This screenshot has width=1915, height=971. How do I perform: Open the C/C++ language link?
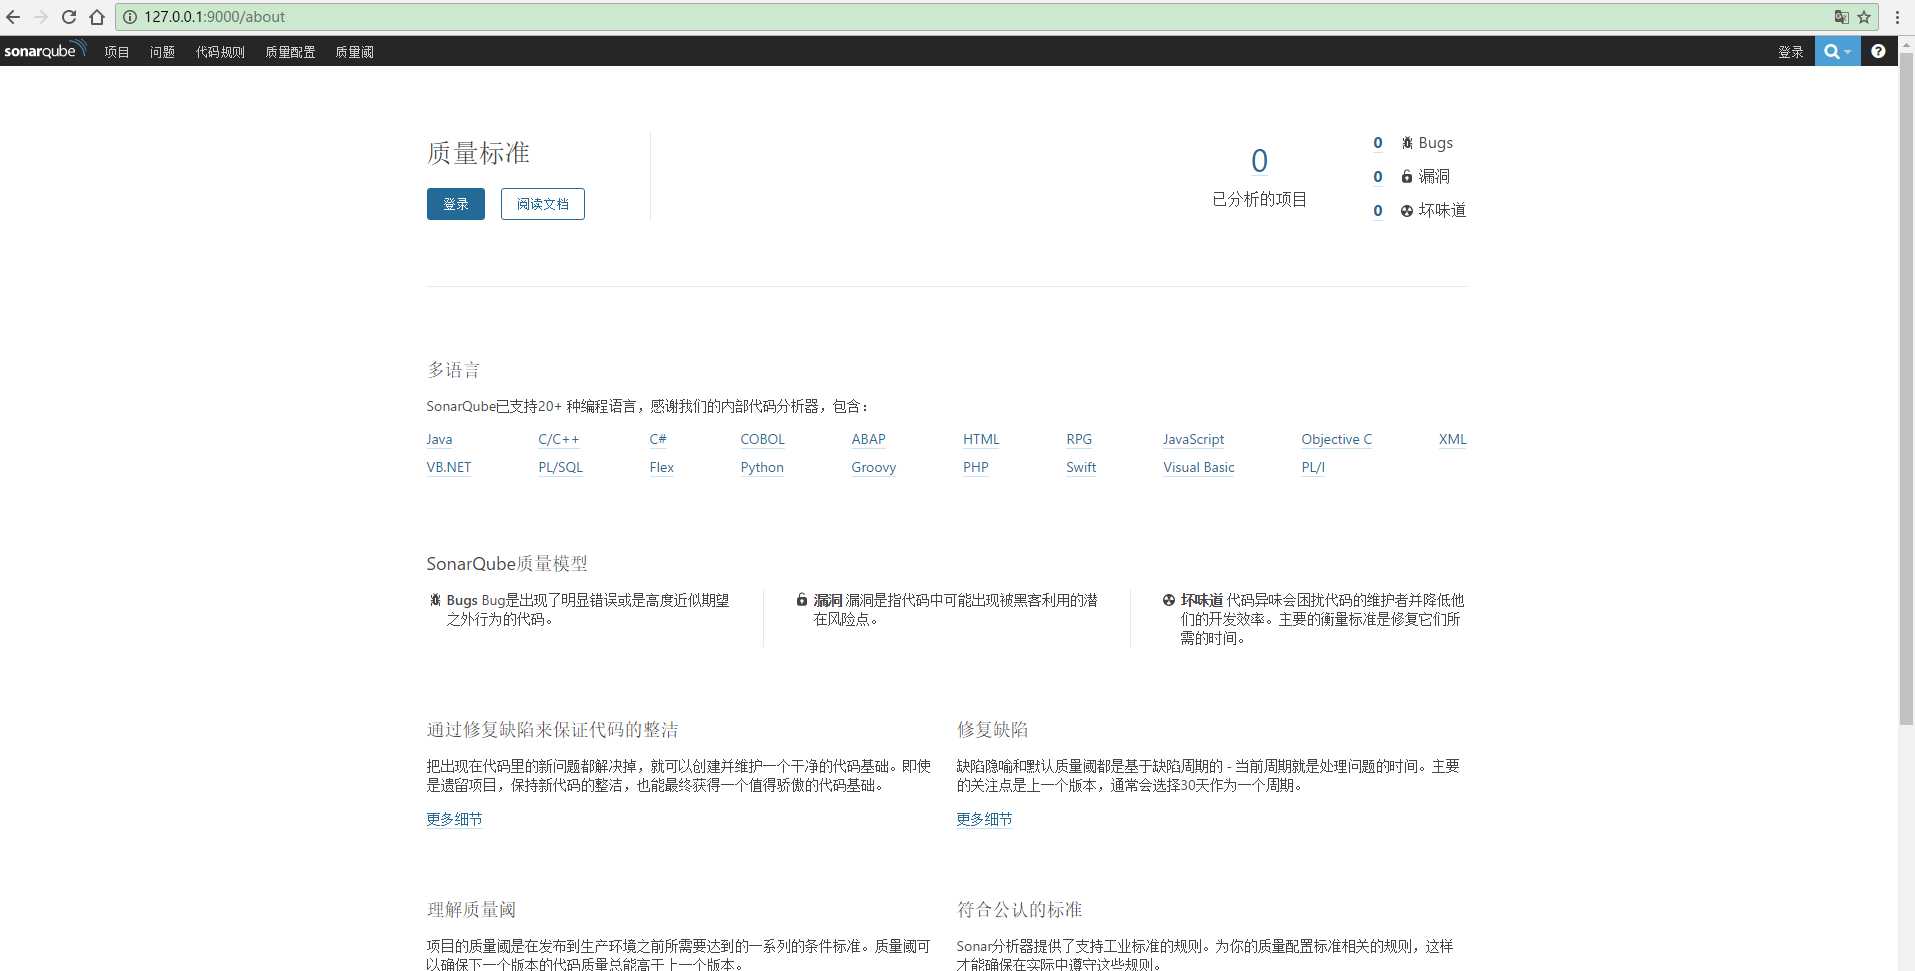click(x=558, y=439)
